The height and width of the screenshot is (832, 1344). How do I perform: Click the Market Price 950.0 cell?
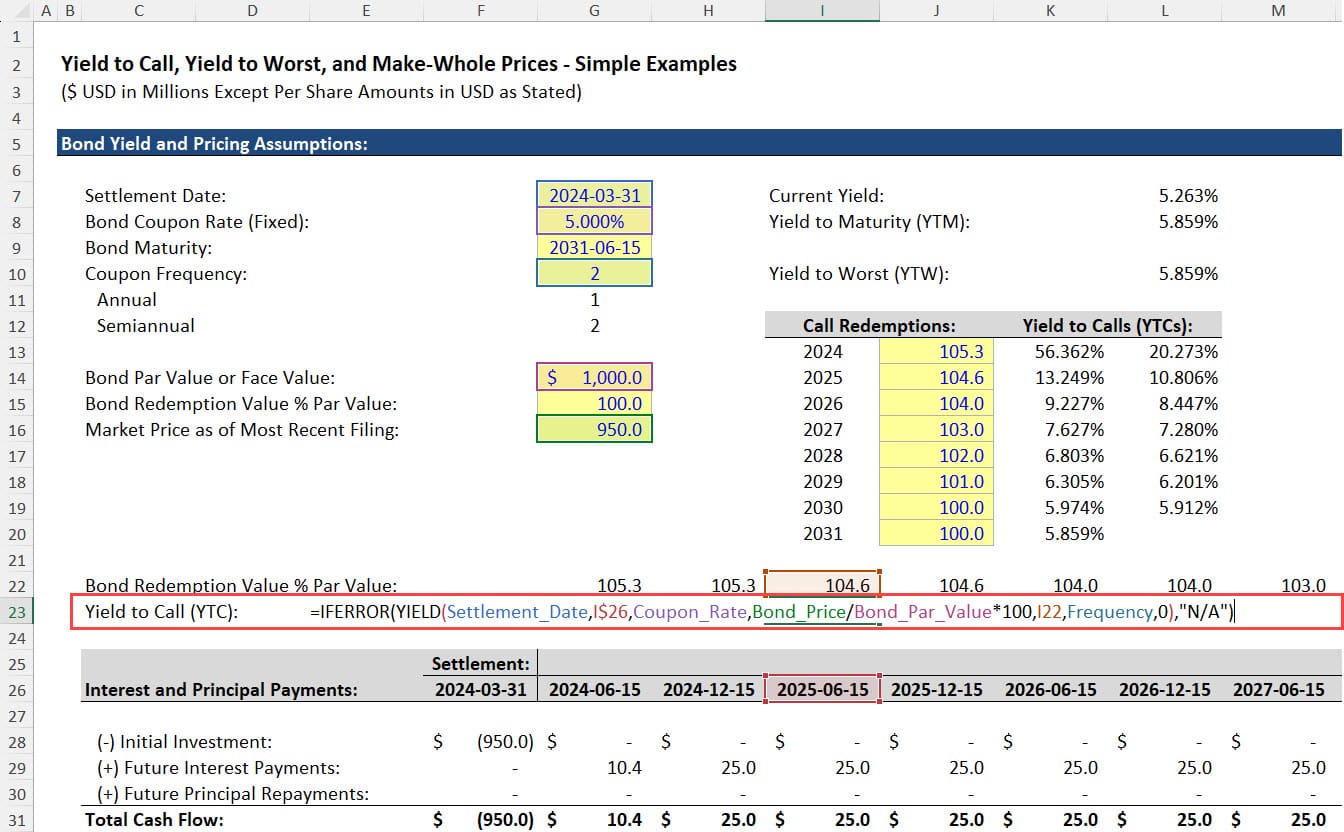pyautogui.click(x=594, y=430)
